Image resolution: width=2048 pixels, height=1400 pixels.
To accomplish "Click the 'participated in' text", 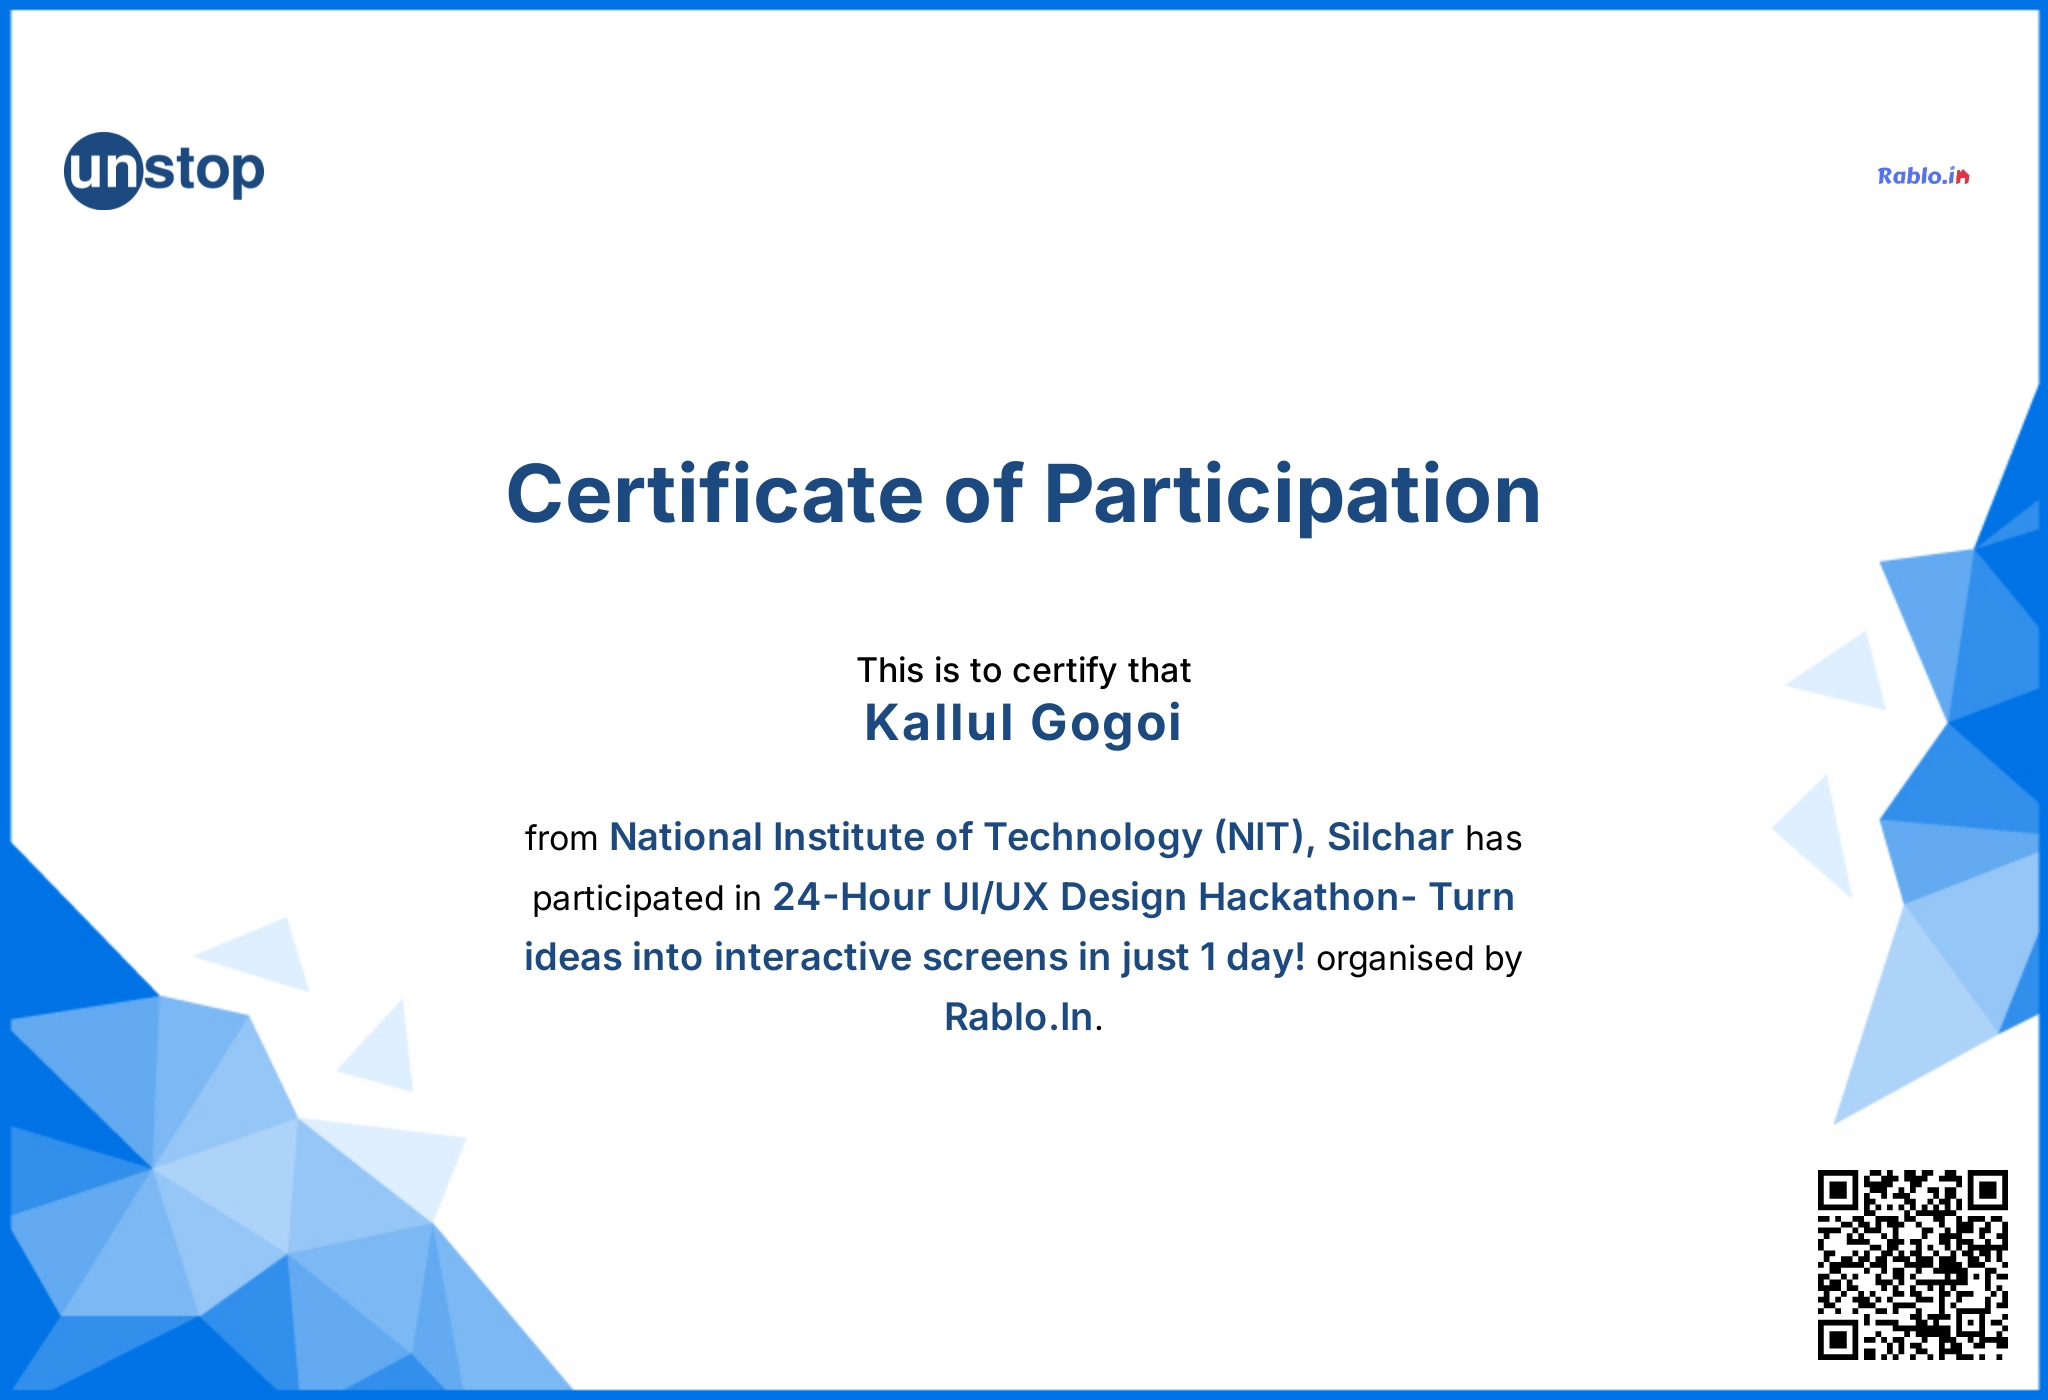I will (x=646, y=898).
